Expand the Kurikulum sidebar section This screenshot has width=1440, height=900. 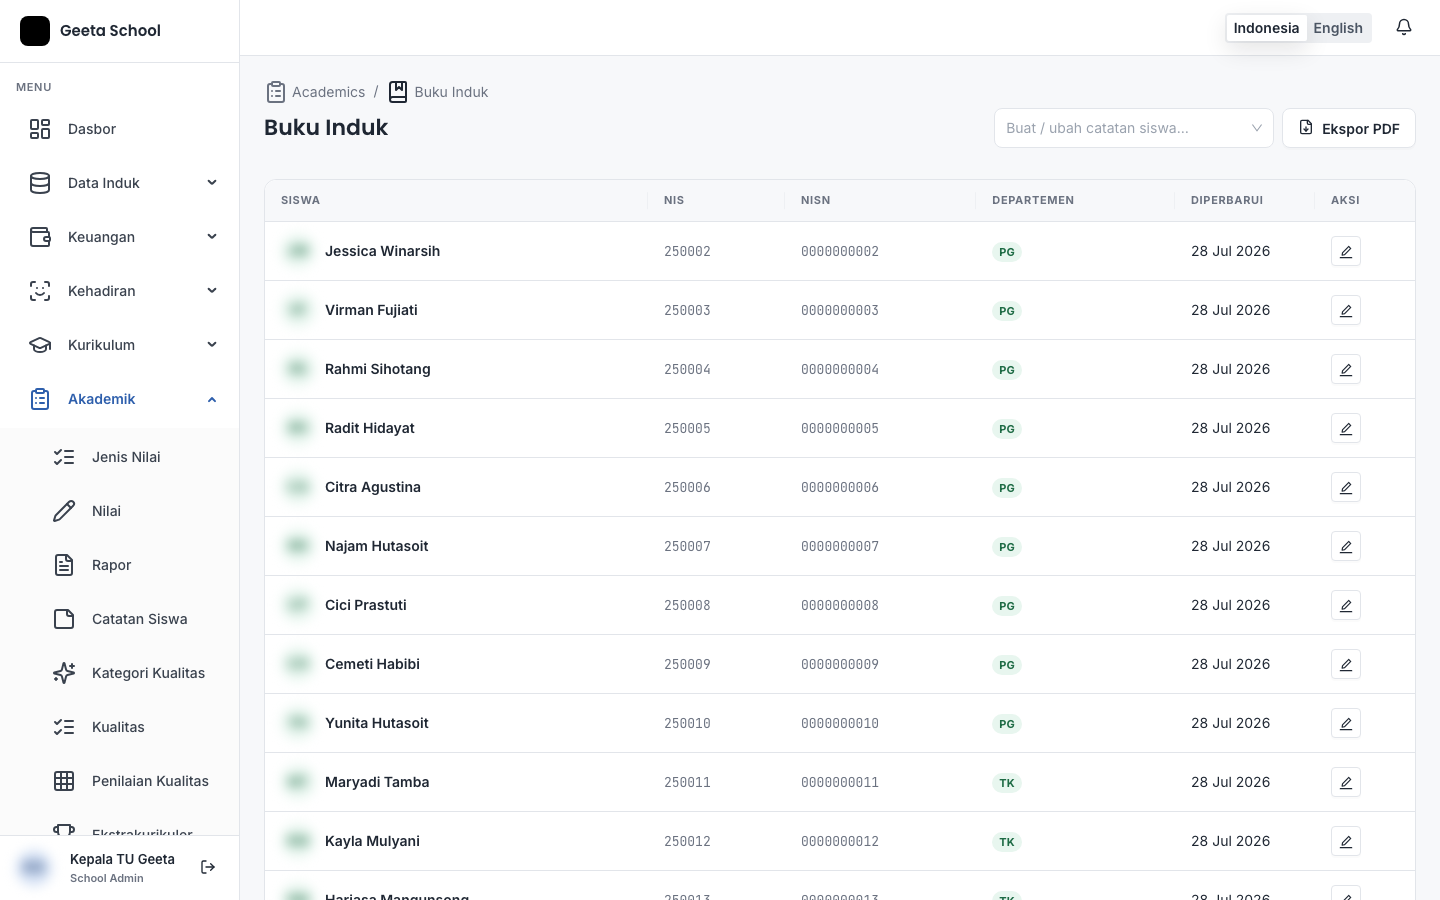point(120,345)
